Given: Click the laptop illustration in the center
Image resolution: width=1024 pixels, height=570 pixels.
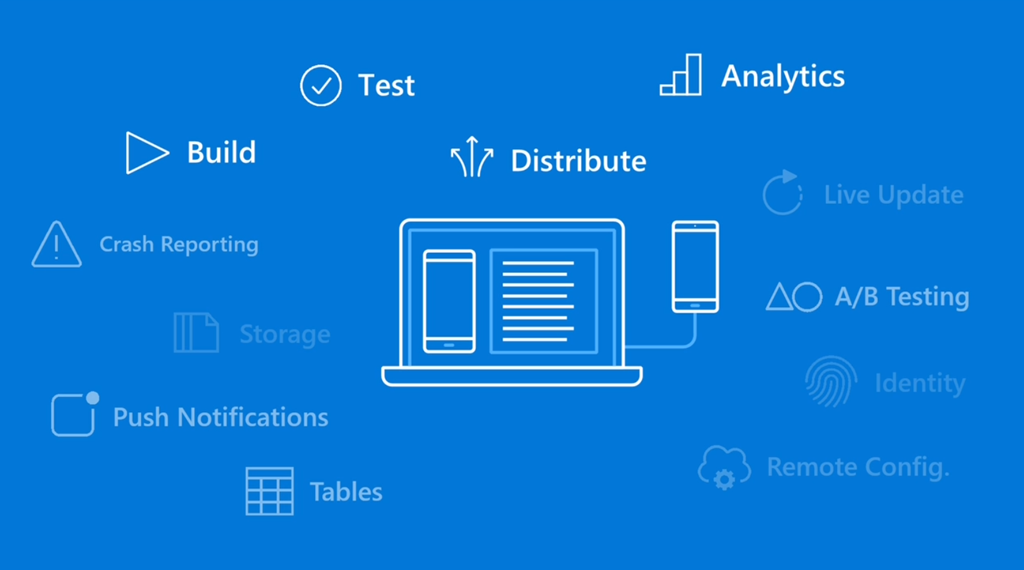Looking at the screenshot, I should point(512,302).
